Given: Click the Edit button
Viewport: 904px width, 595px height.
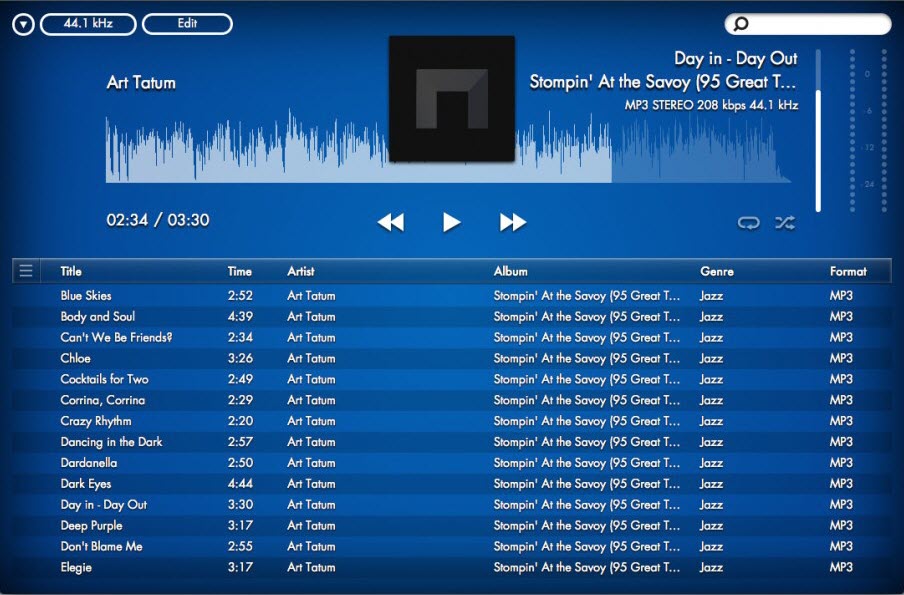Looking at the screenshot, I should pos(186,22).
